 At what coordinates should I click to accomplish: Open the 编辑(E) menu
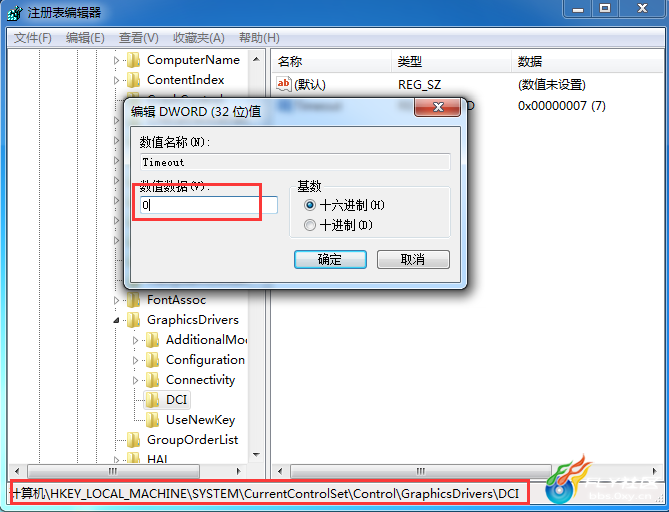point(85,38)
